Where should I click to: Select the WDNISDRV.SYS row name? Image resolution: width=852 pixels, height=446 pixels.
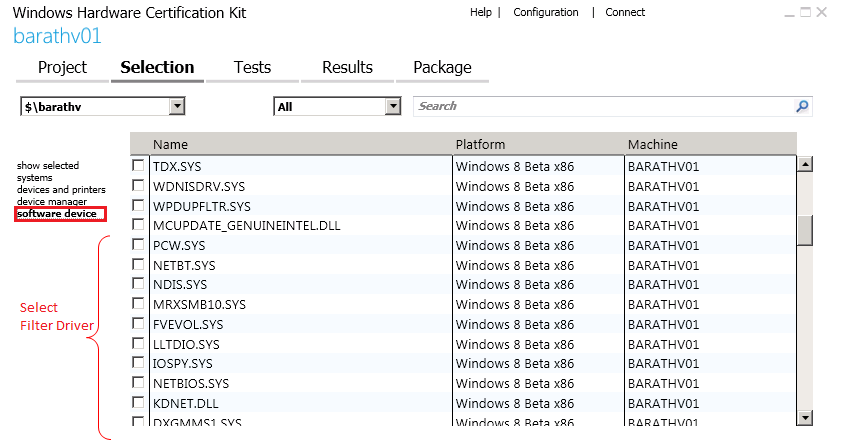(x=199, y=186)
